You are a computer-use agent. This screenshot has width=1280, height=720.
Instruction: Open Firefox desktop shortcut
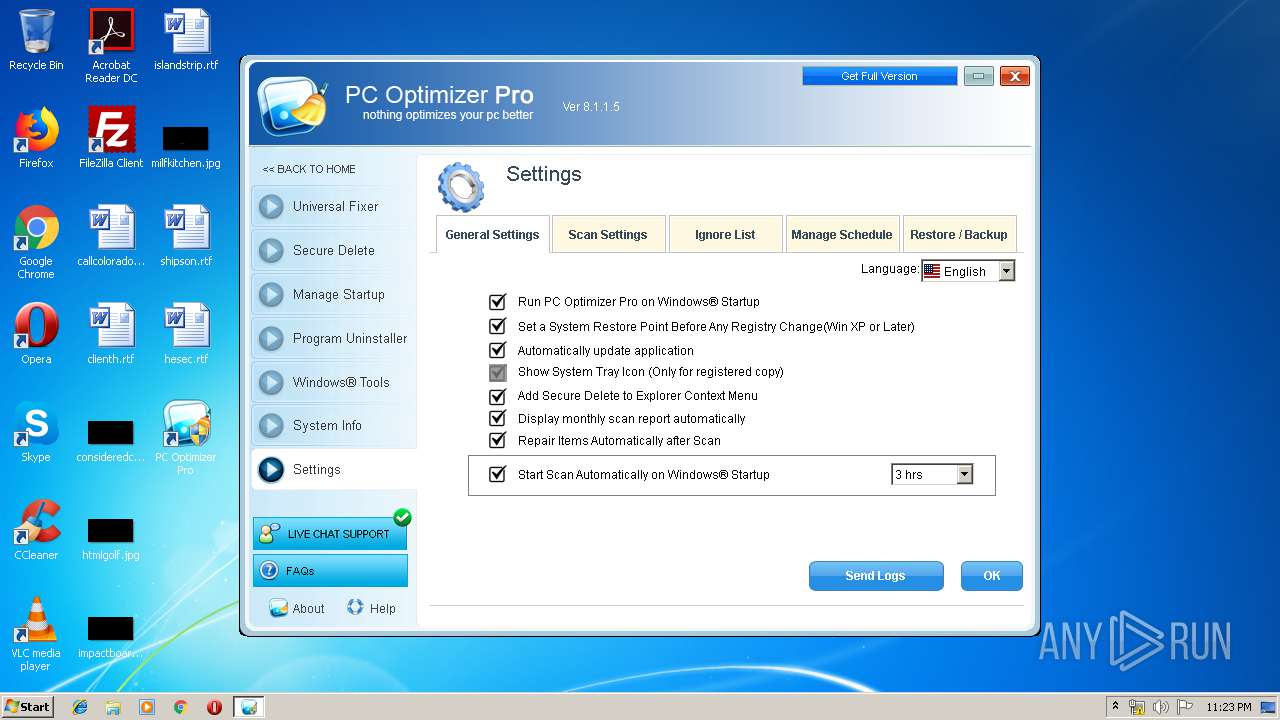(36, 138)
